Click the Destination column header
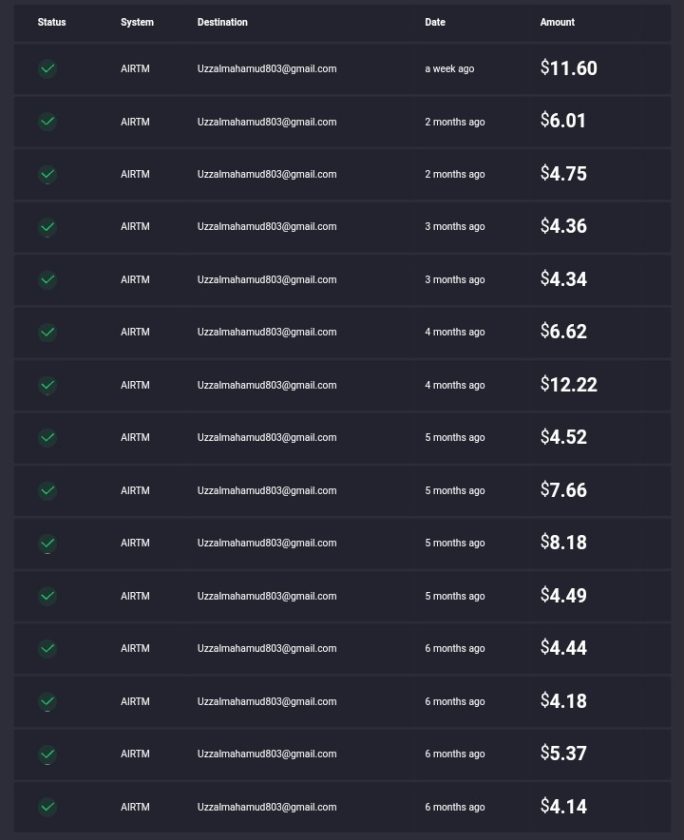This screenshot has height=840, width=684. click(x=222, y=22)
